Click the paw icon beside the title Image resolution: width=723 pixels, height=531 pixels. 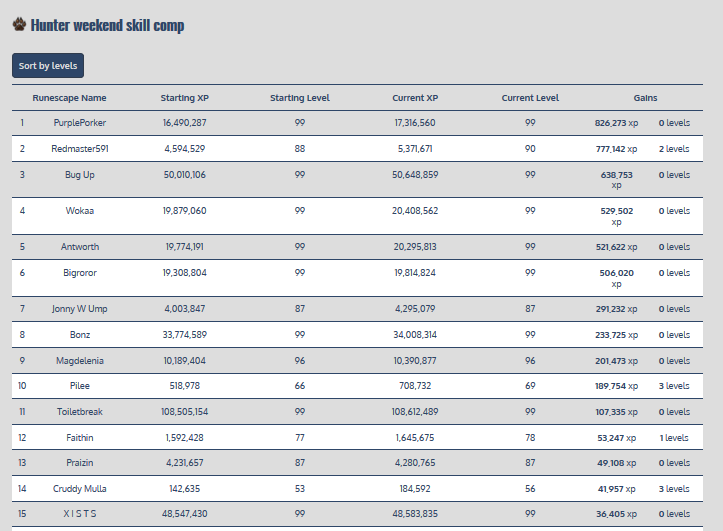[19, 24]
